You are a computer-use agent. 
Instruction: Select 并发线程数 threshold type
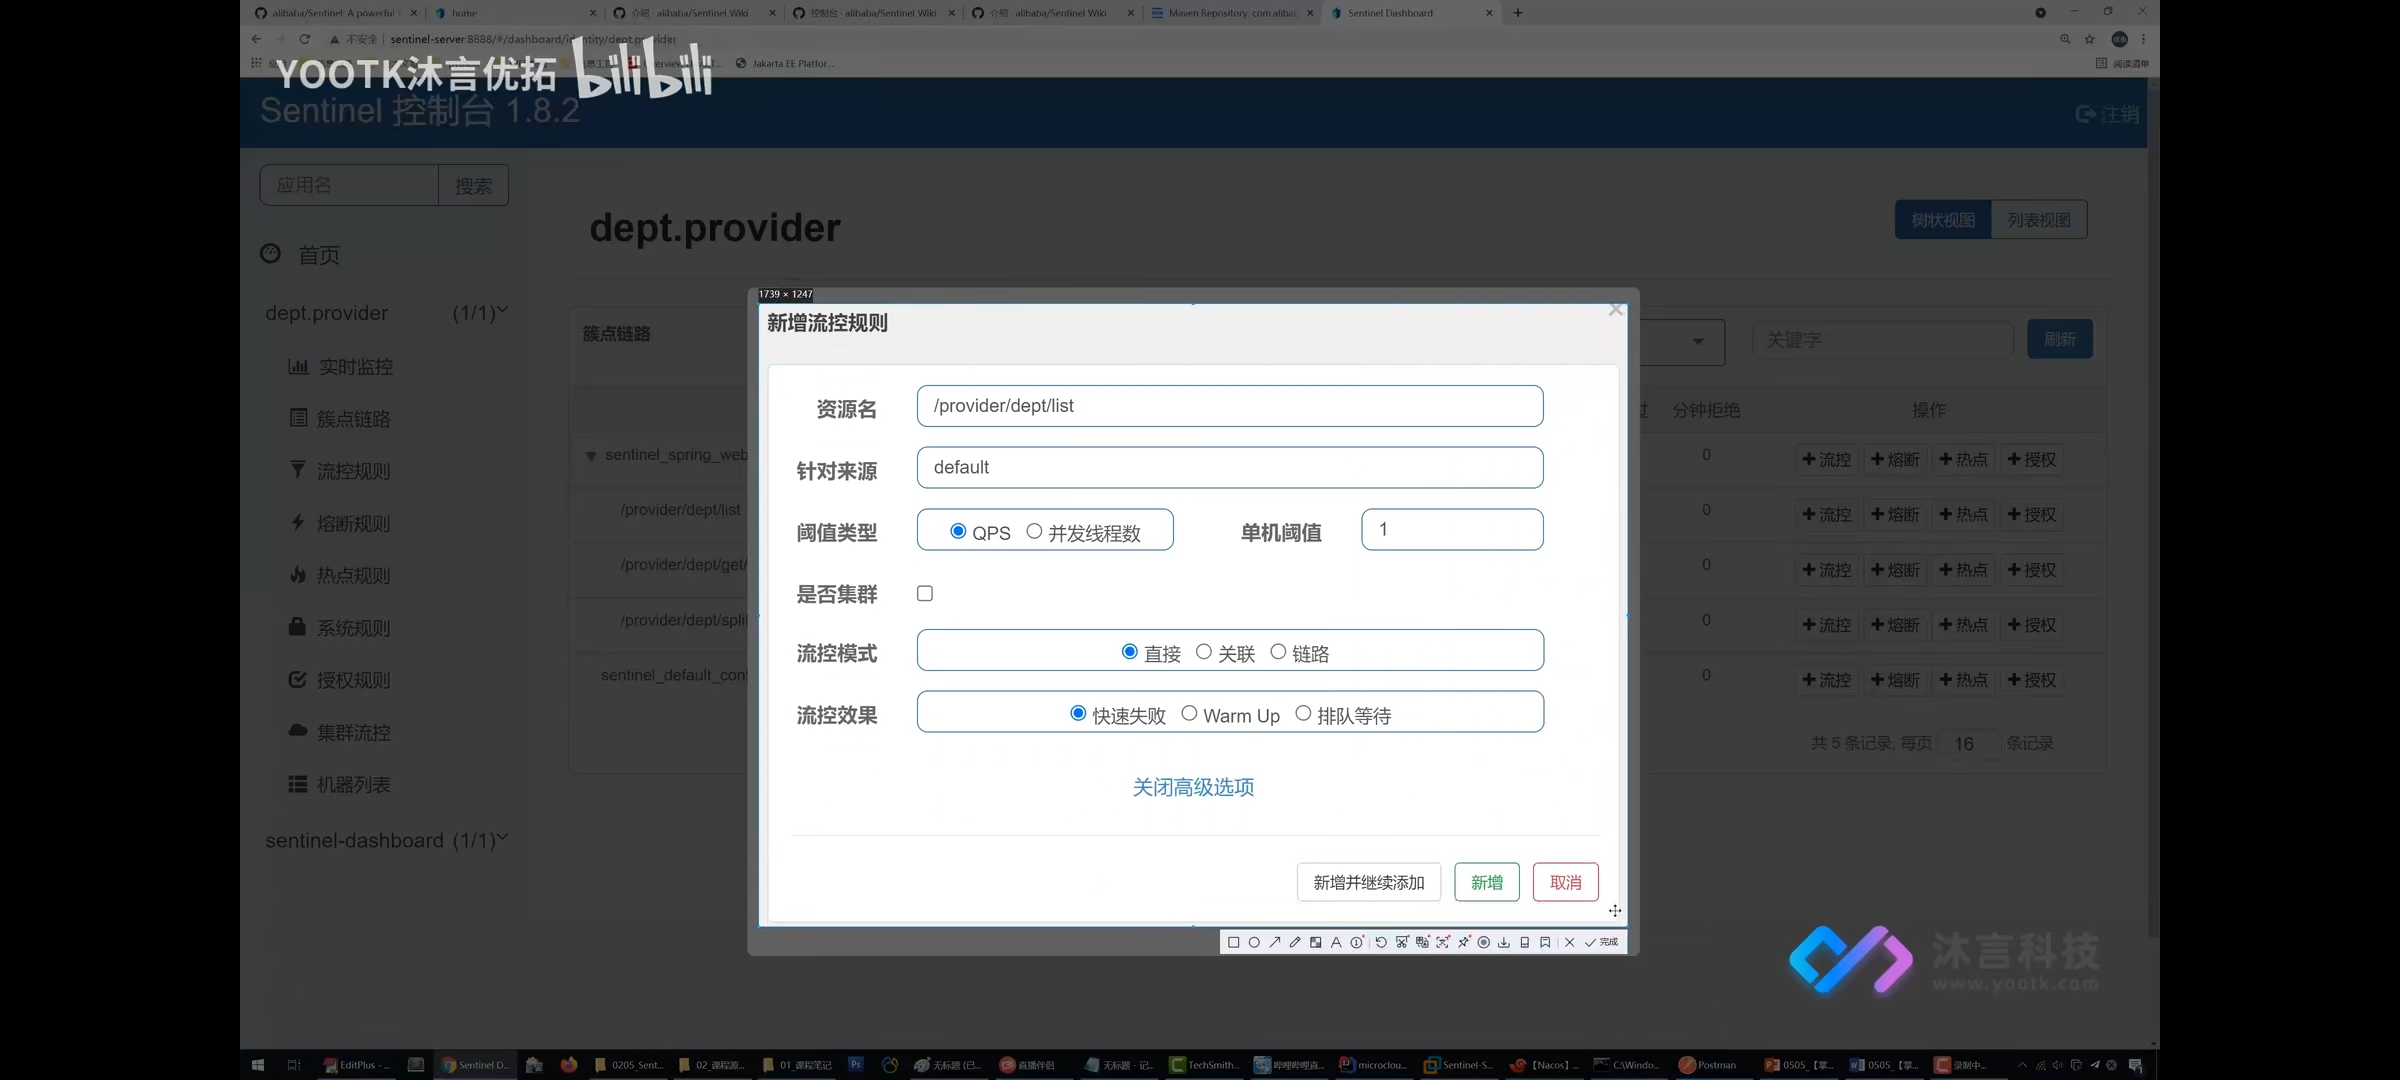point(1034,531)
